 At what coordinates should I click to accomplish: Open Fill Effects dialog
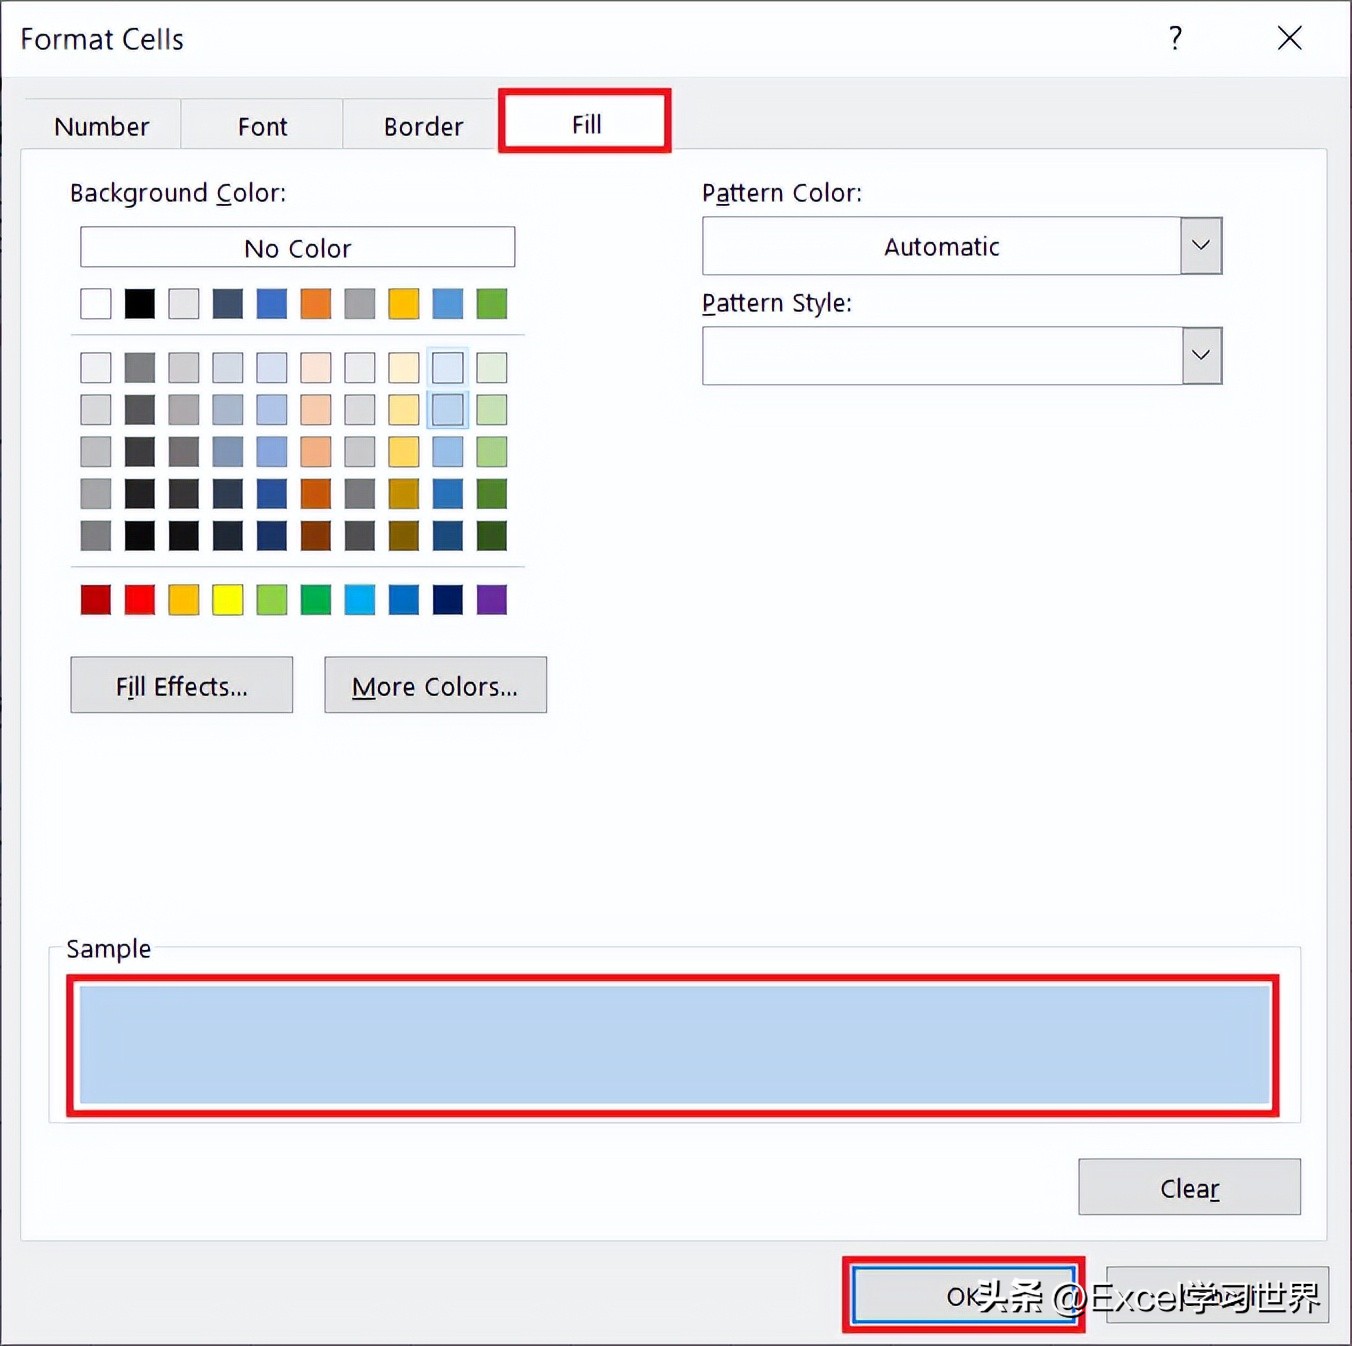tap(181, 685)
